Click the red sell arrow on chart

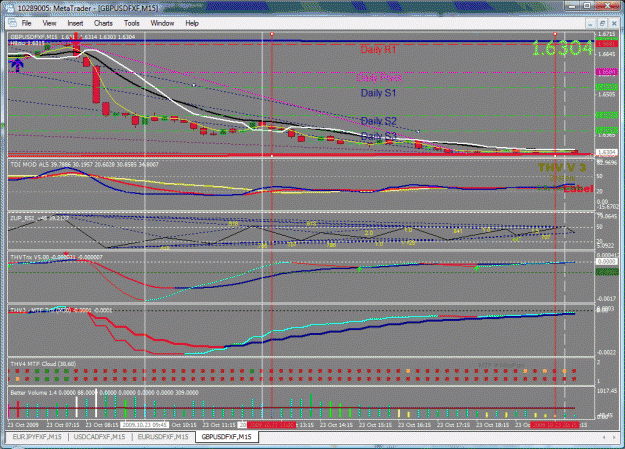pos(76,40)
